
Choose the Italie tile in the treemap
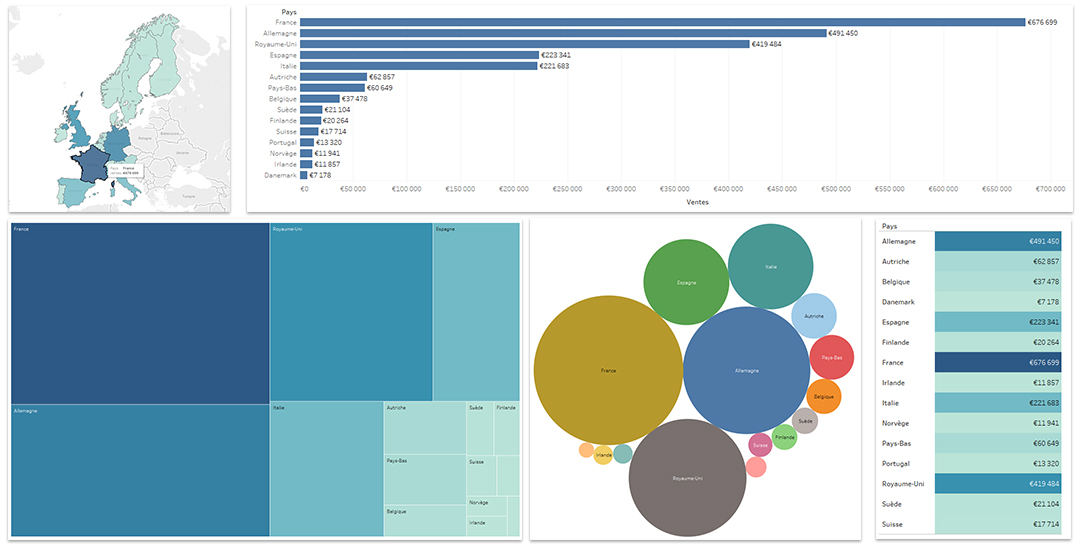click(x=326, y=469)
